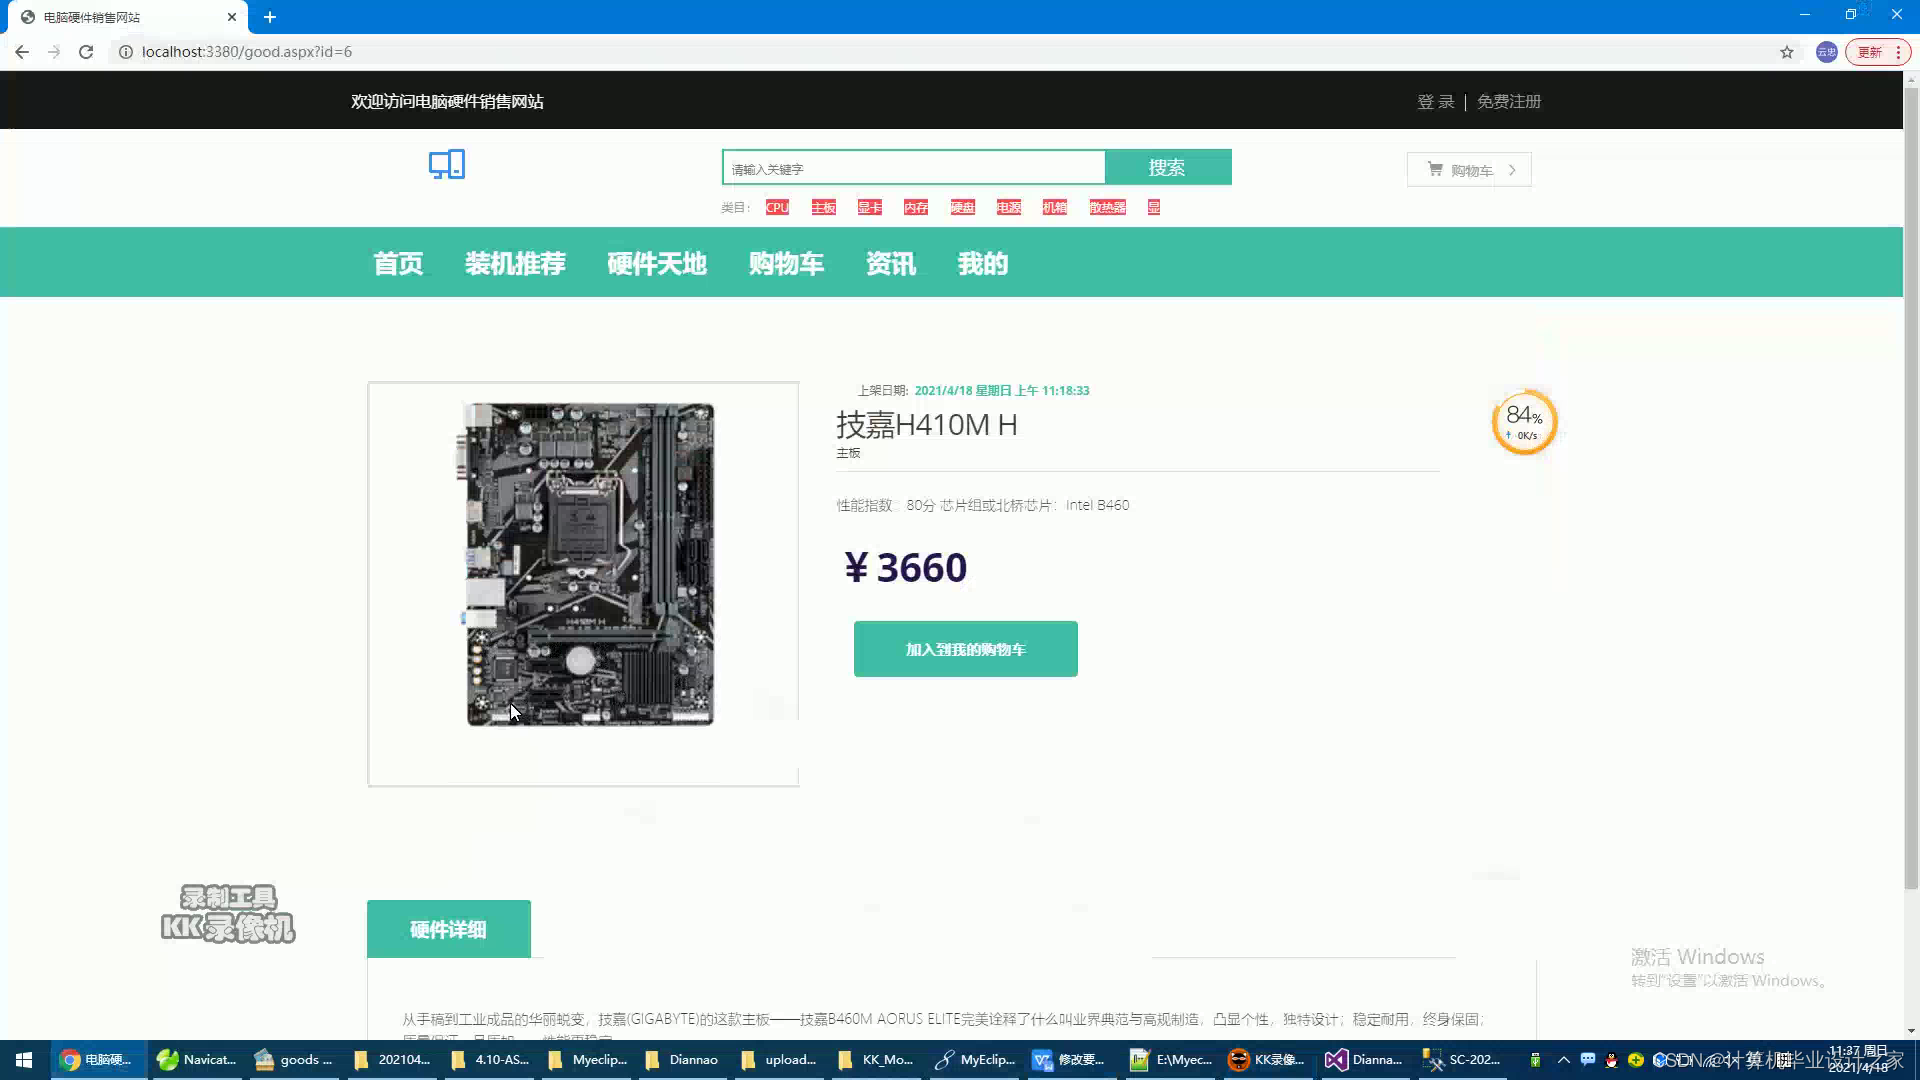Bookmark the page with the star icon
Viewport: 1920px width, 1080px height.
tap(1787, 52)
